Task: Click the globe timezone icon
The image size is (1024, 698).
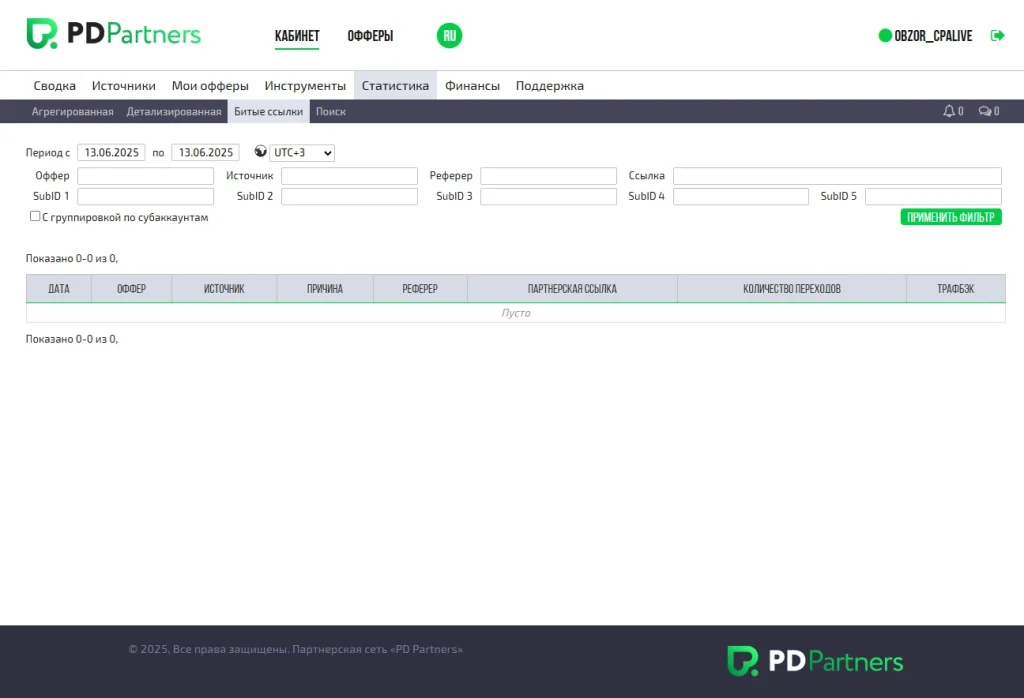Action: [x=261, y=151]
